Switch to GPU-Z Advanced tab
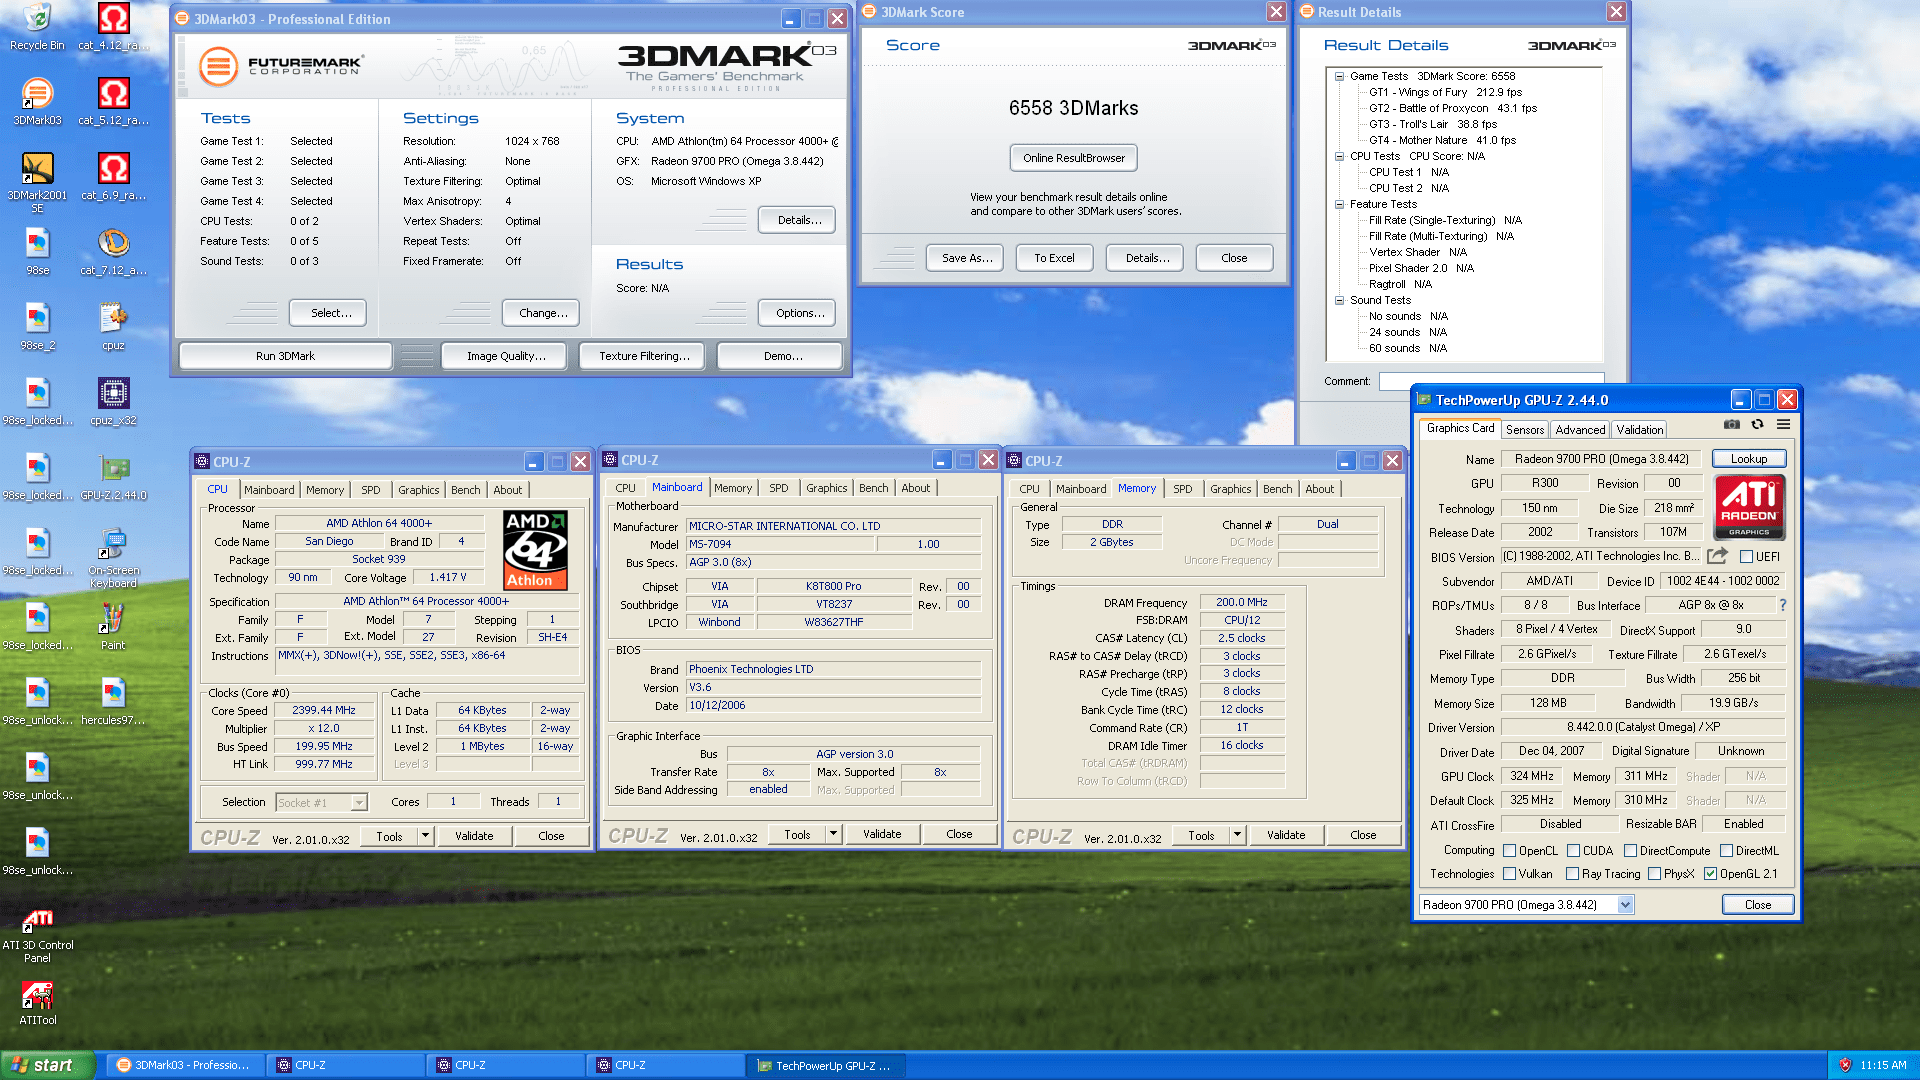The image size is (1920, 1080). pyautogui.click(x=1580, y=430)
